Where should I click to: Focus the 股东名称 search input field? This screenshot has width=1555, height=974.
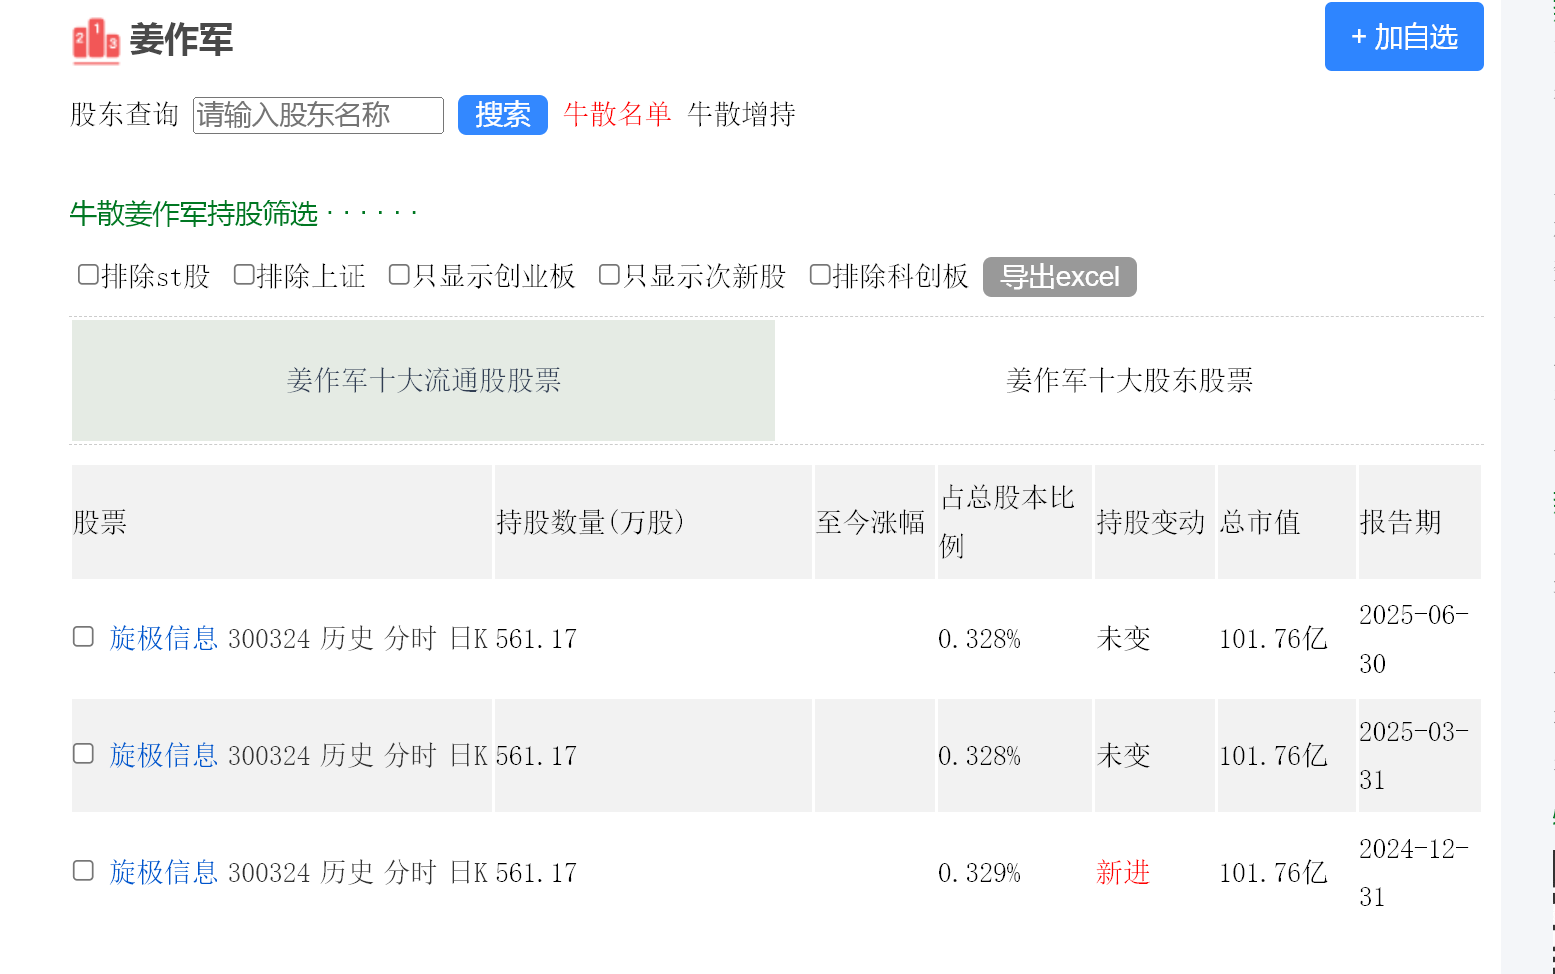(318, 115)
